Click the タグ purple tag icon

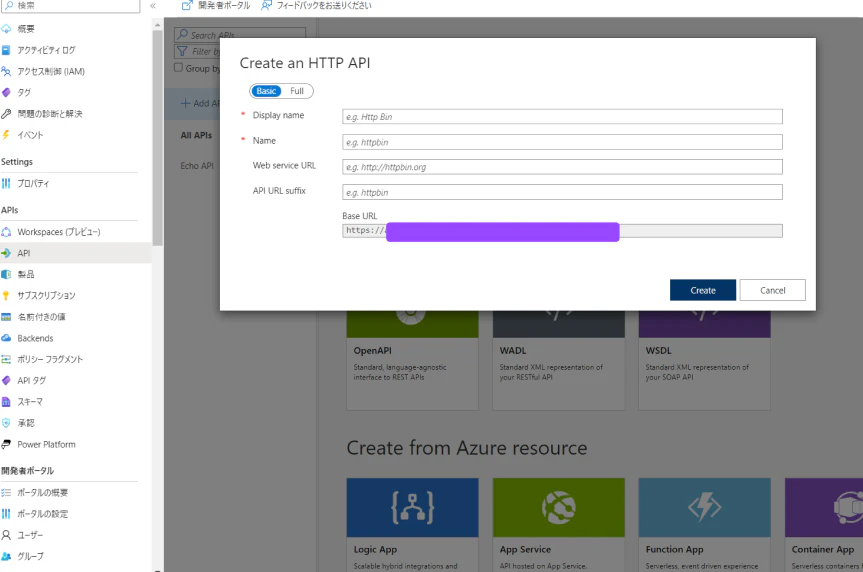tap(6, 92)
